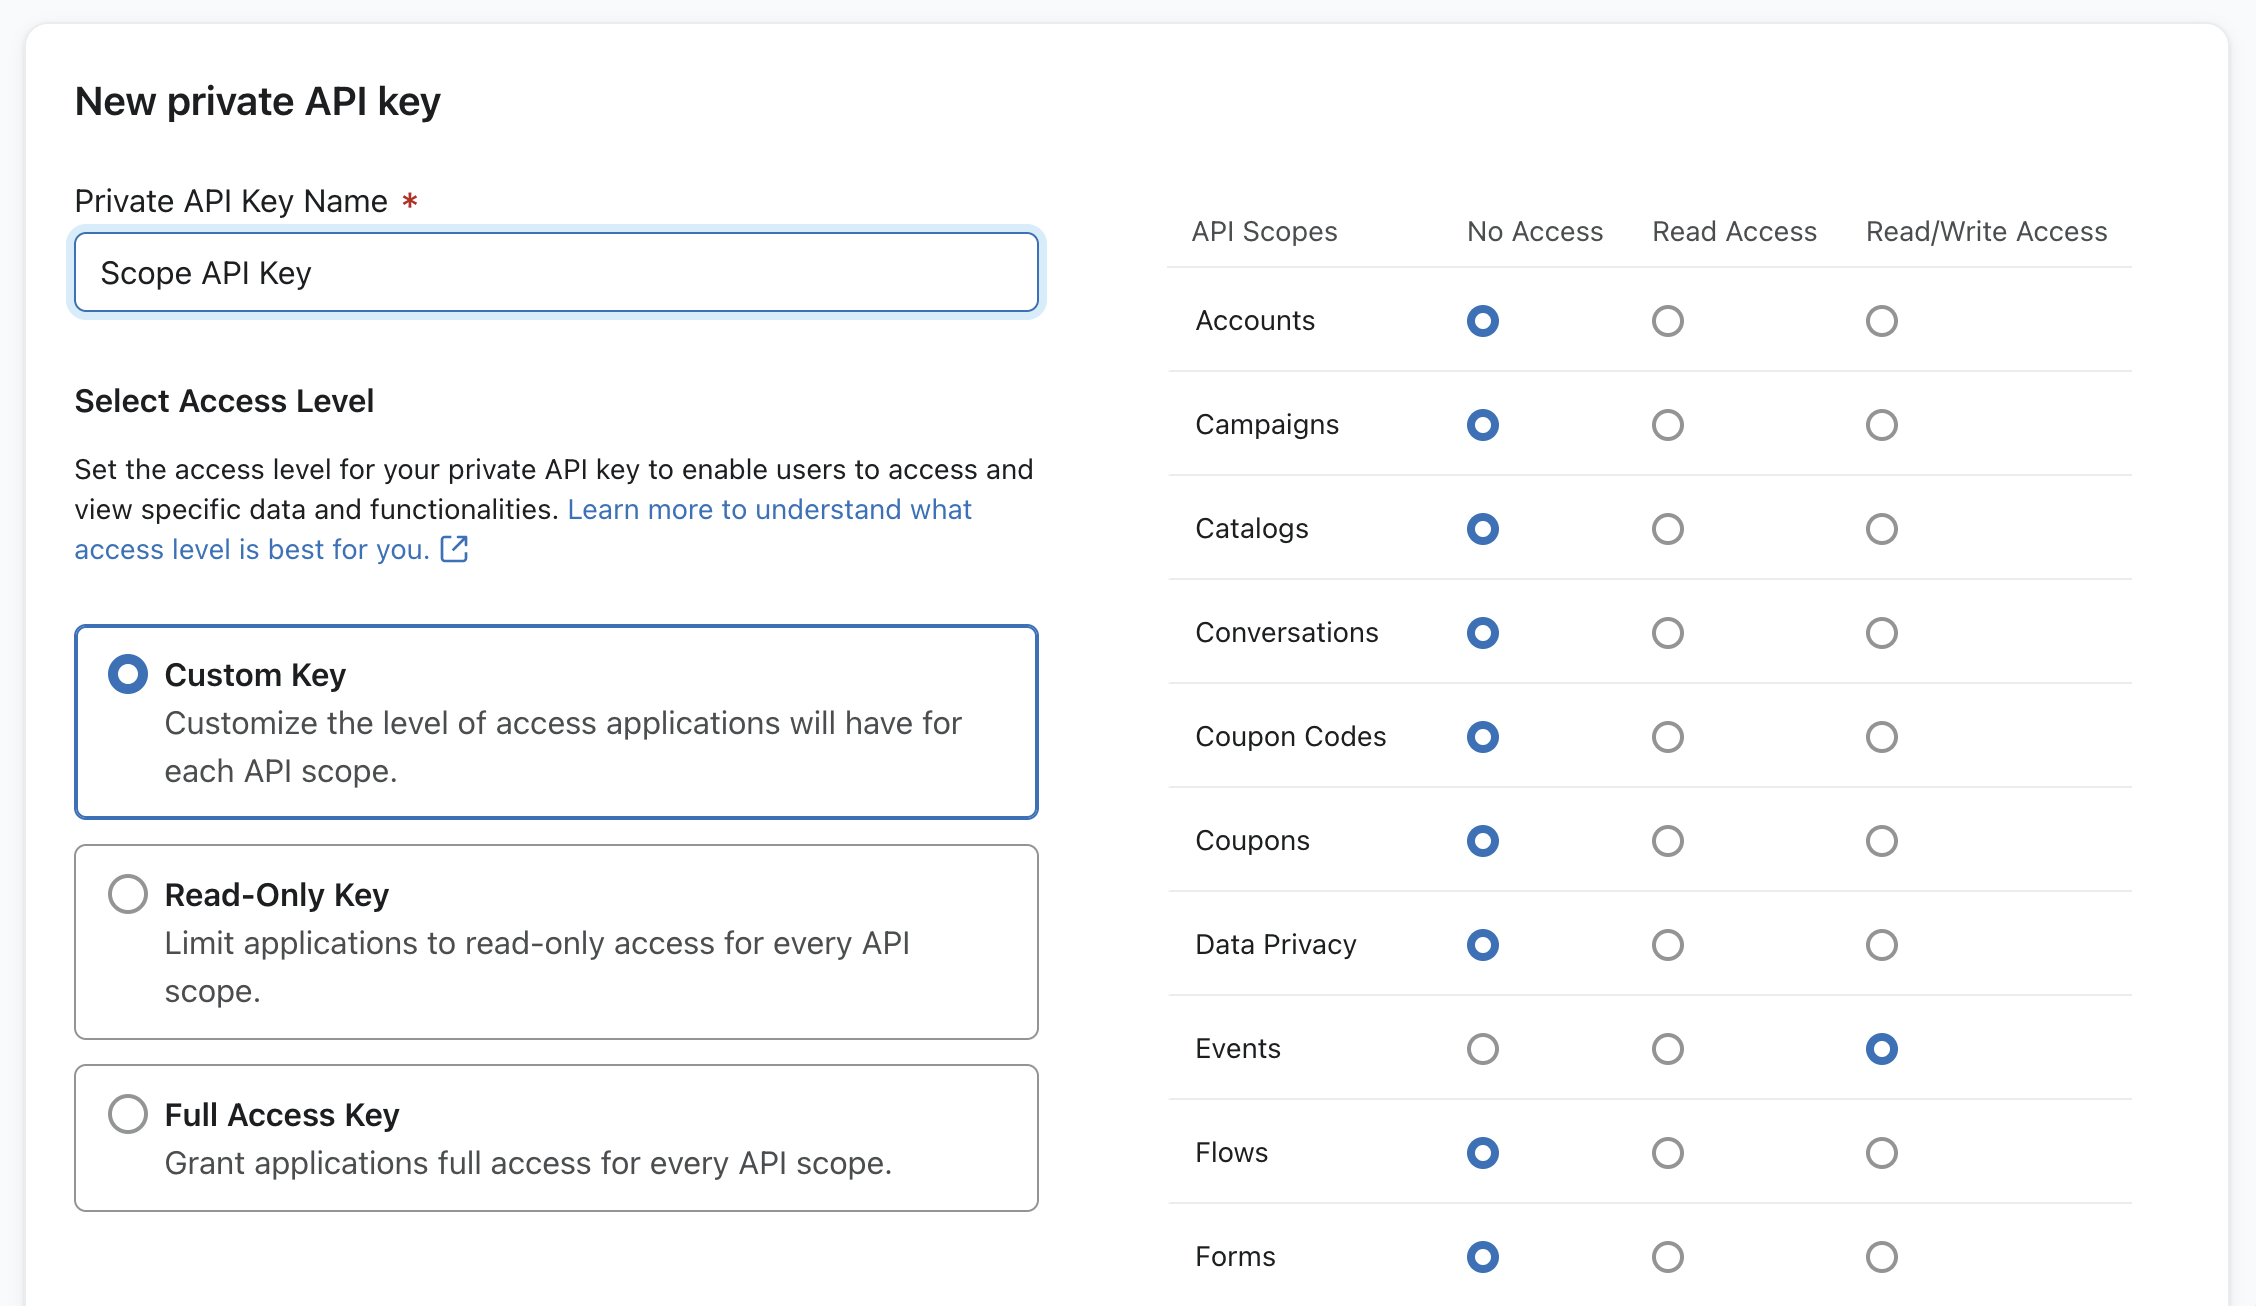Select the Read-Only Key option

pyautogui.click(x=128, y=894)
